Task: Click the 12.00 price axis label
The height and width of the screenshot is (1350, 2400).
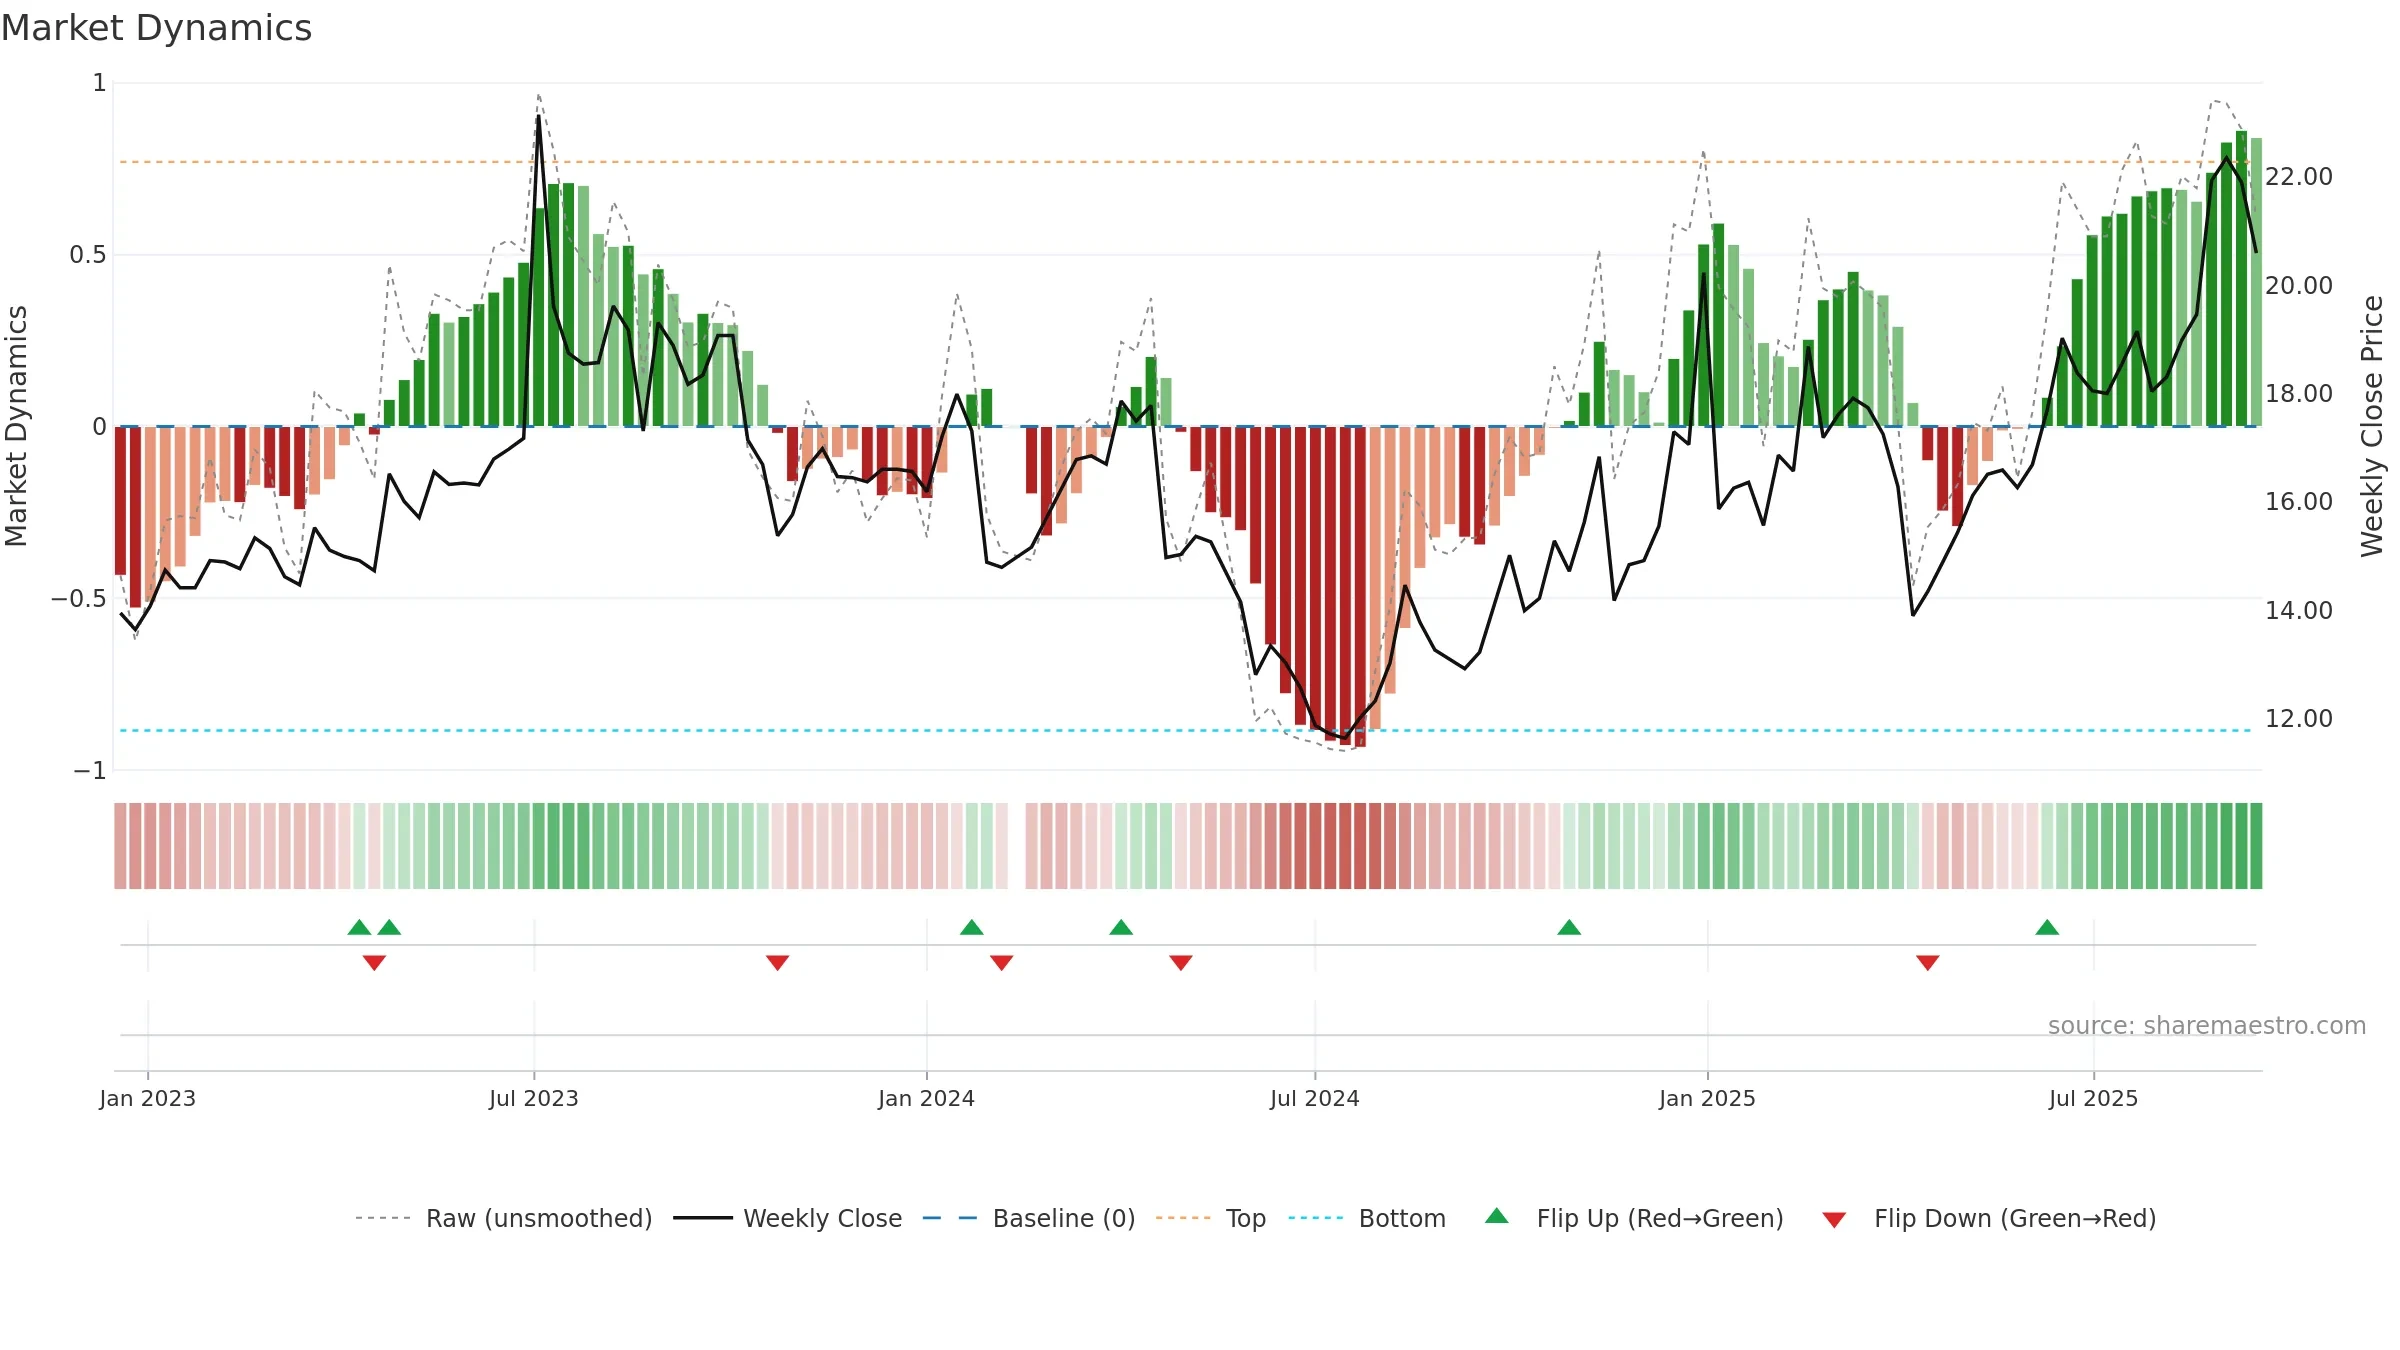Action: [2299, 719]
